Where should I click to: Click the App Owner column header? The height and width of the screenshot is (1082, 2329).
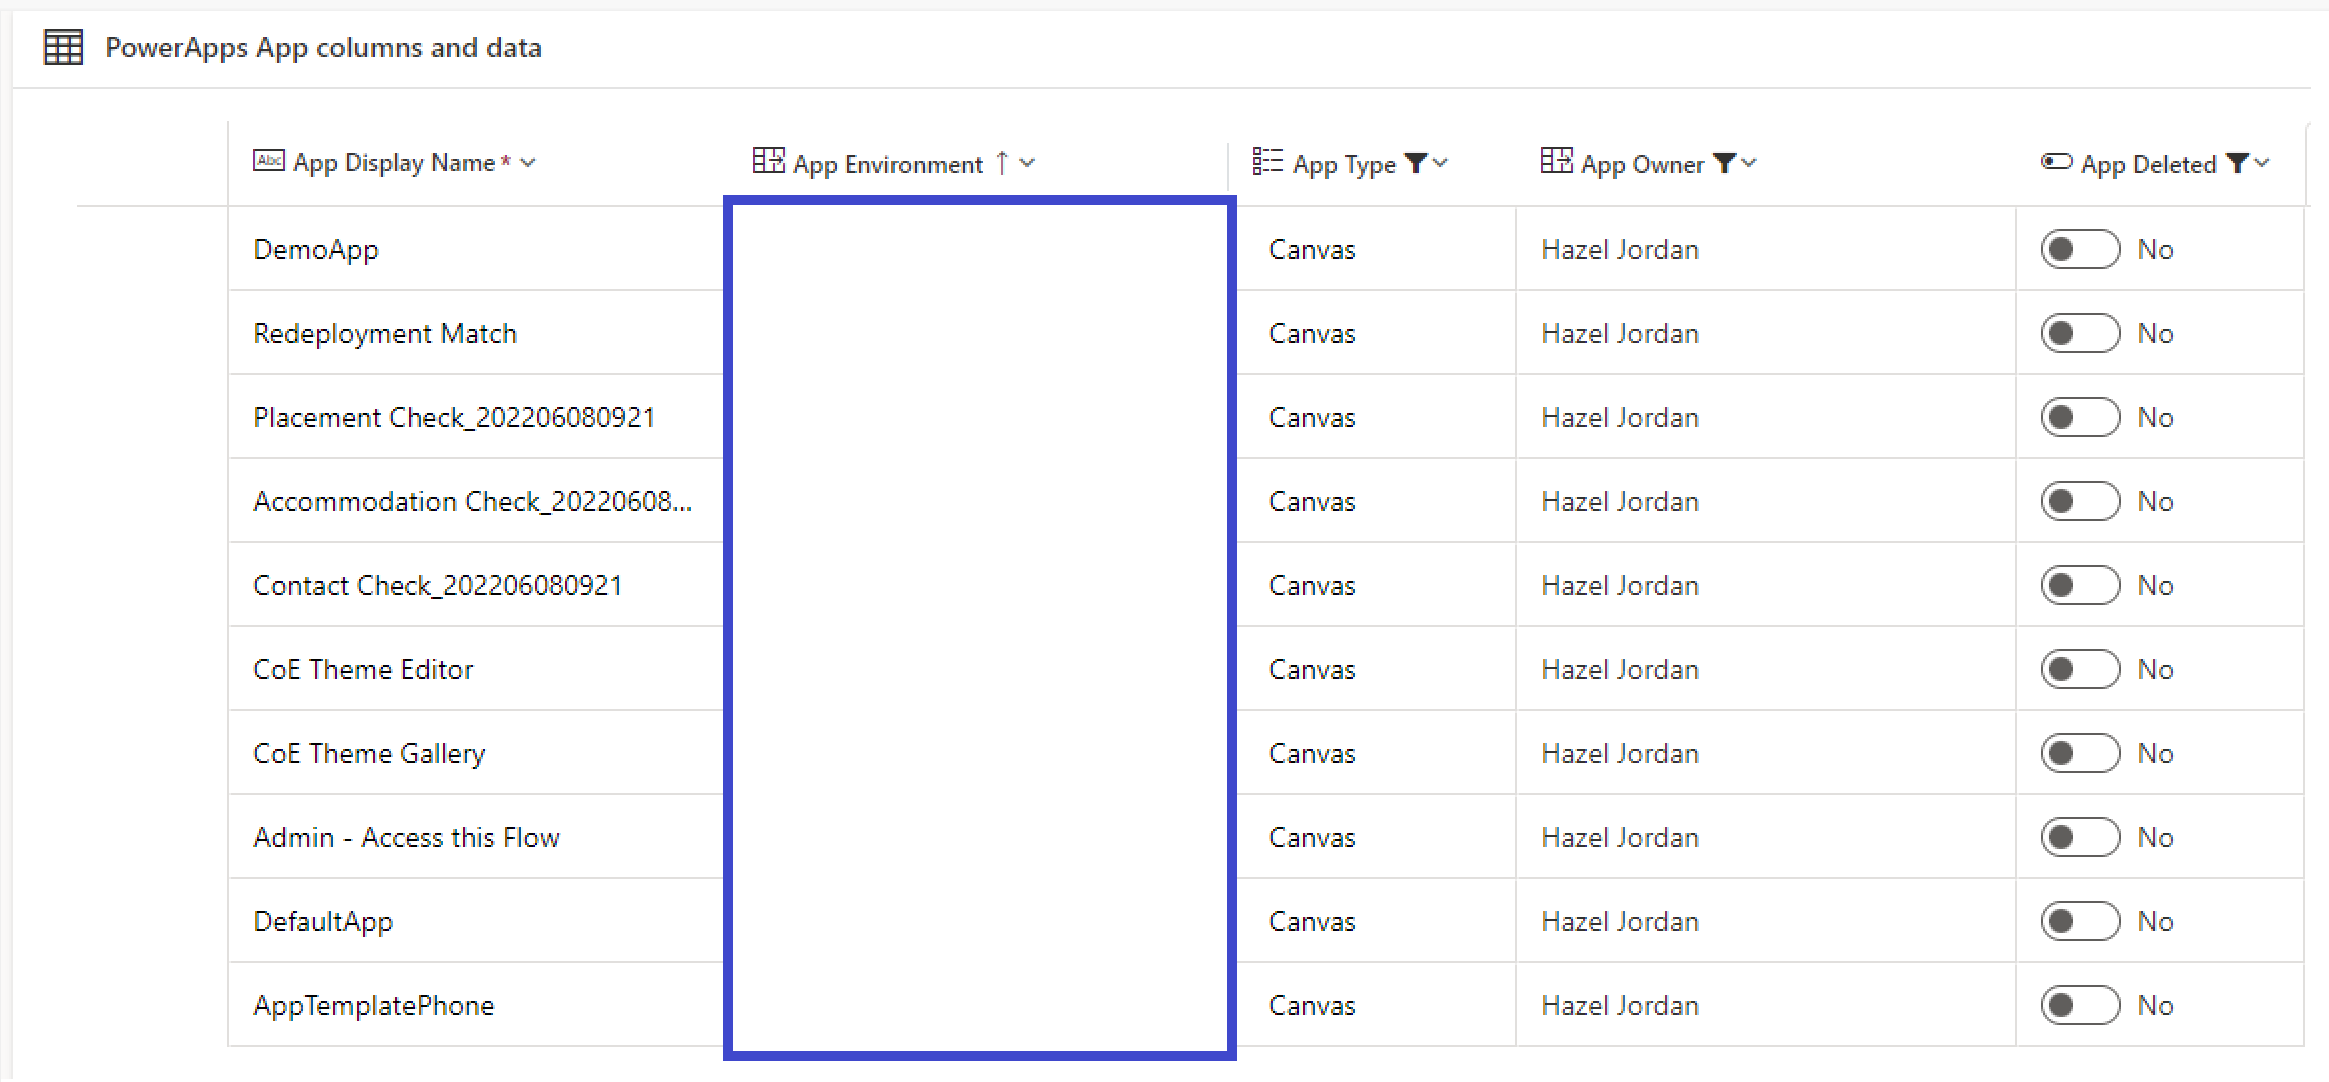(1643, 162)
